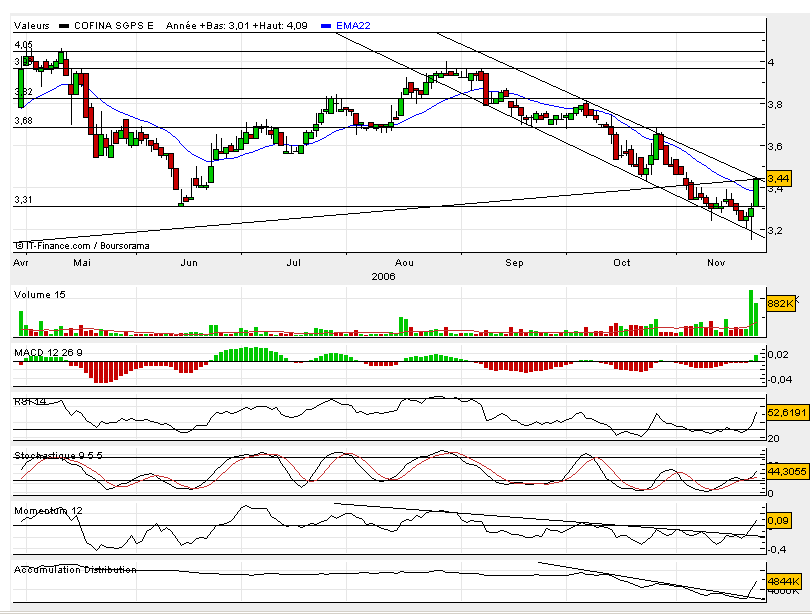
Task: Click the tall green November volume bar
Action: 751,313
